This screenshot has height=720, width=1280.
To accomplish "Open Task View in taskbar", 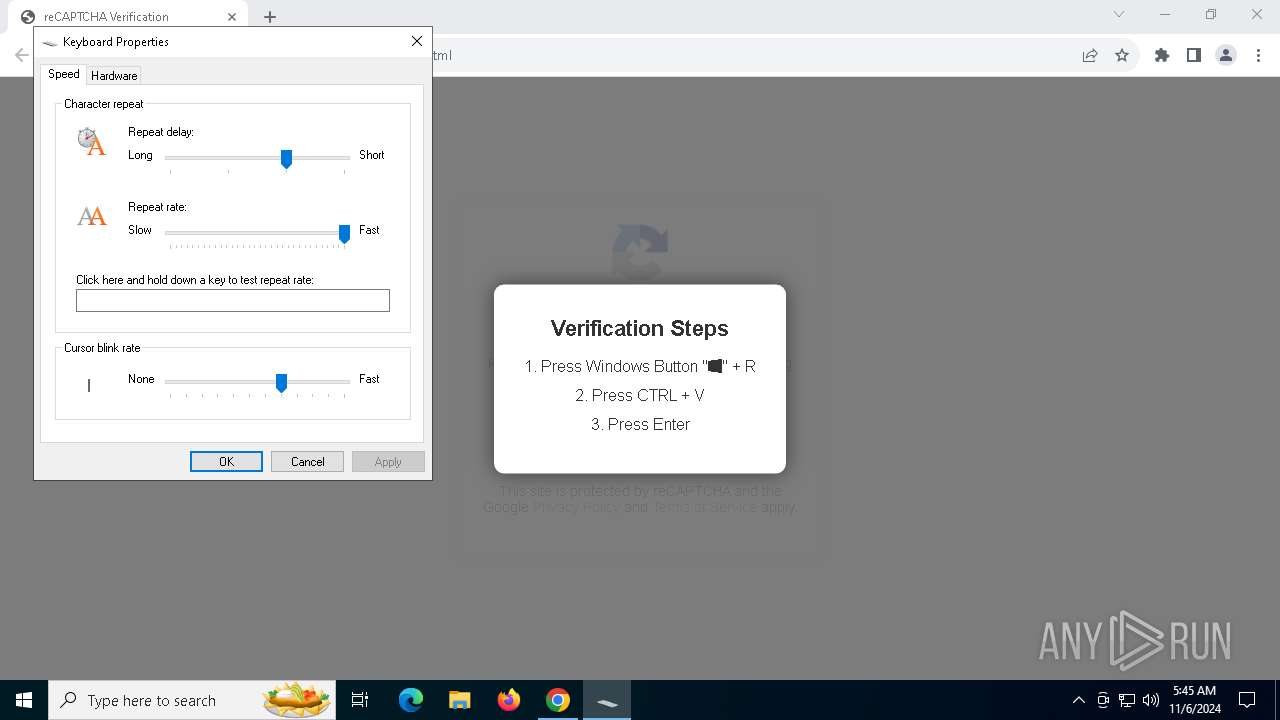I will [x=360, y=700].
